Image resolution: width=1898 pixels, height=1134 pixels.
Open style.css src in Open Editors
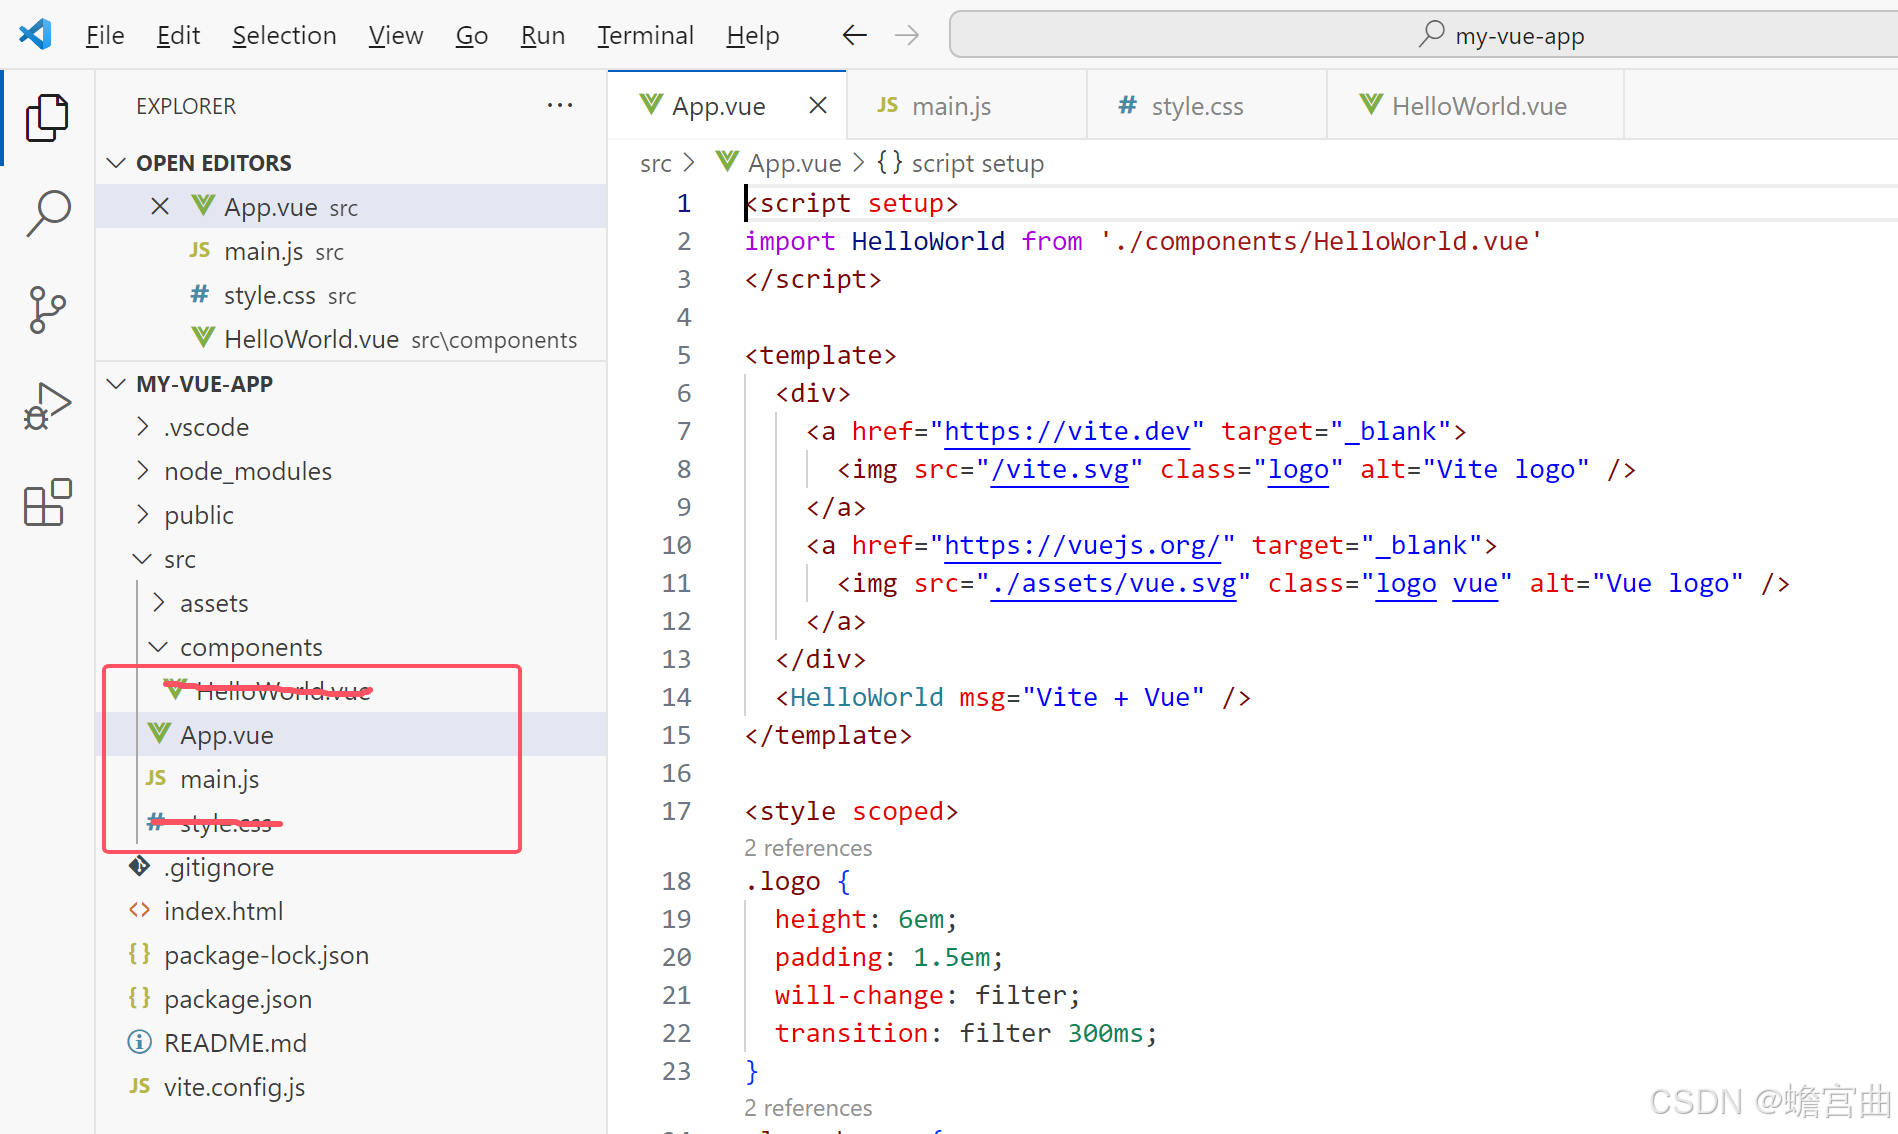350,295
